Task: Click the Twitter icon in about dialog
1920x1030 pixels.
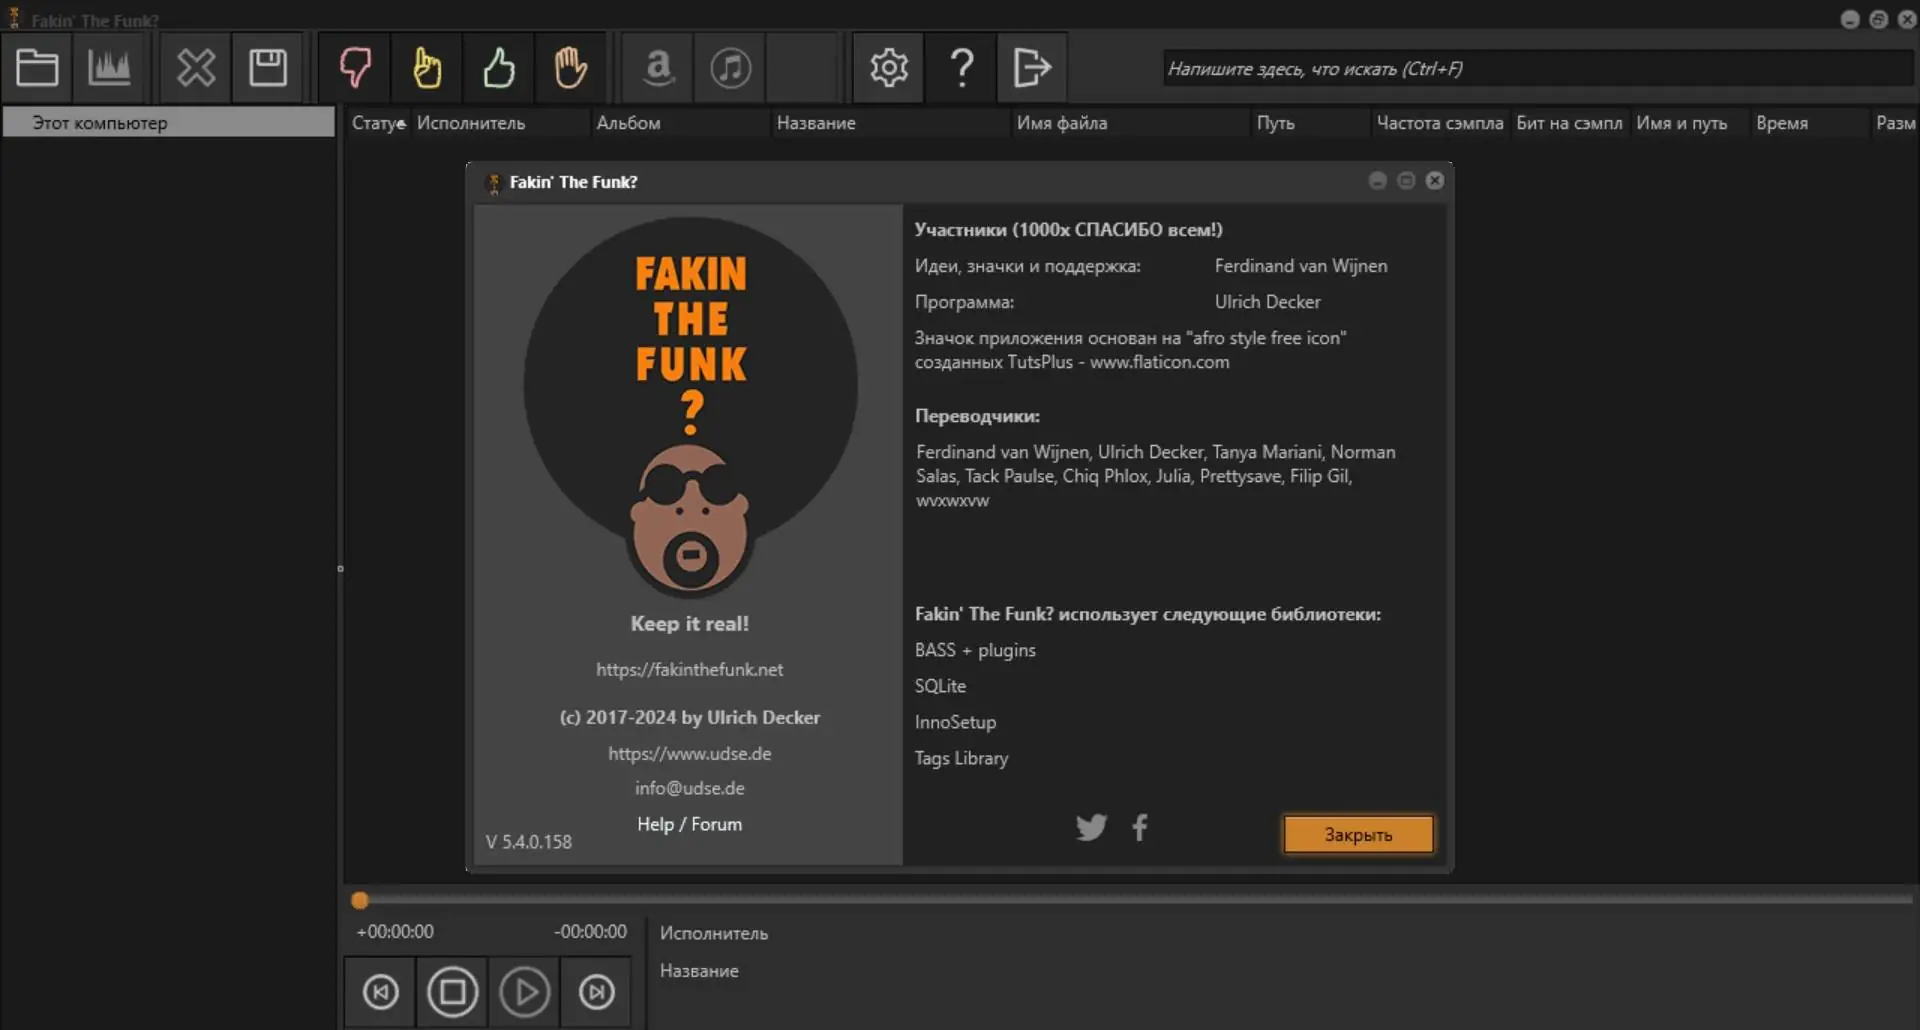Action: 1091,827
